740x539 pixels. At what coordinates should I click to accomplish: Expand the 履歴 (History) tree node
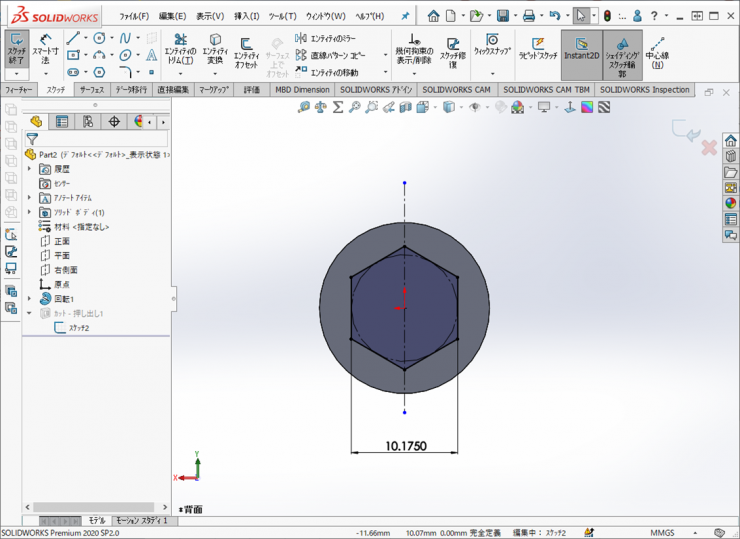30,169
